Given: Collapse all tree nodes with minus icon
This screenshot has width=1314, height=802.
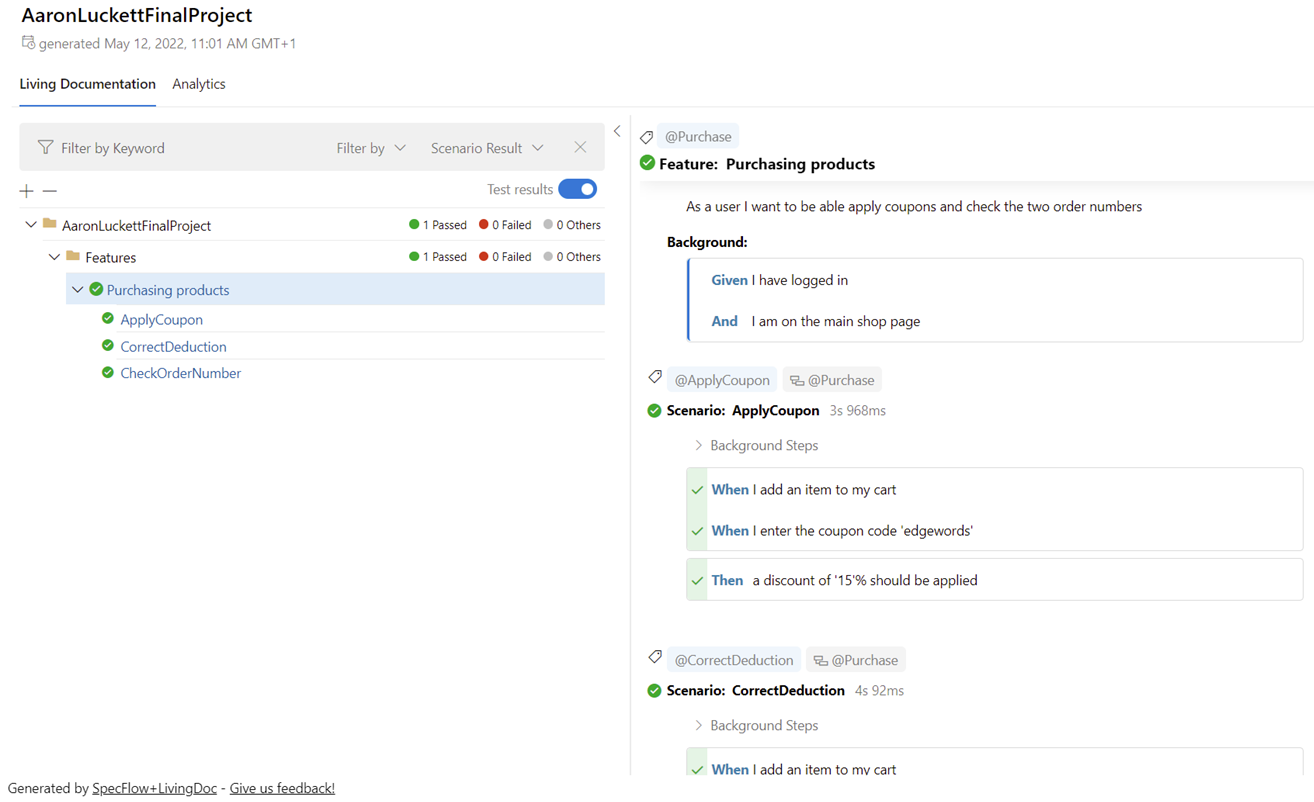Looking at the screenshot, I should 50,190.
